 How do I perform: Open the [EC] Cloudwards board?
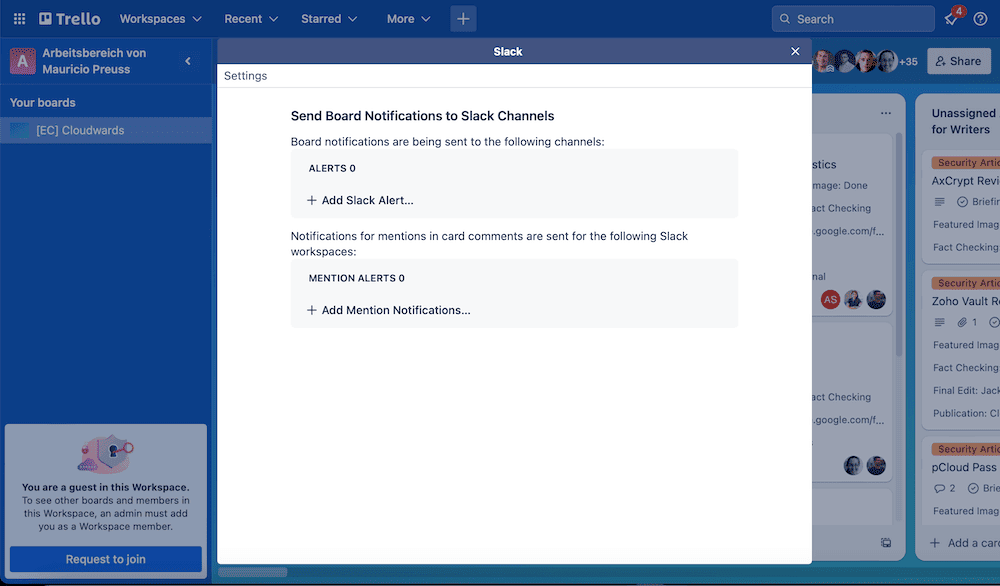pos(106,130)
